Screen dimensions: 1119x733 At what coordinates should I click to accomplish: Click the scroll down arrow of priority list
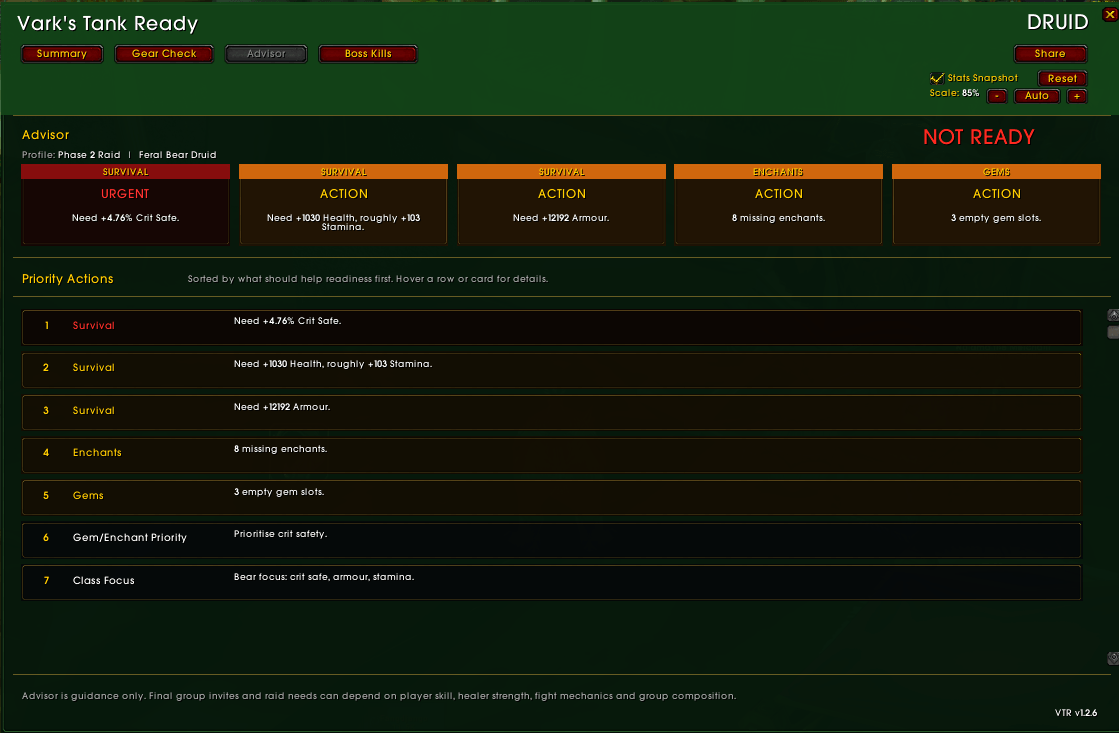1113,658
